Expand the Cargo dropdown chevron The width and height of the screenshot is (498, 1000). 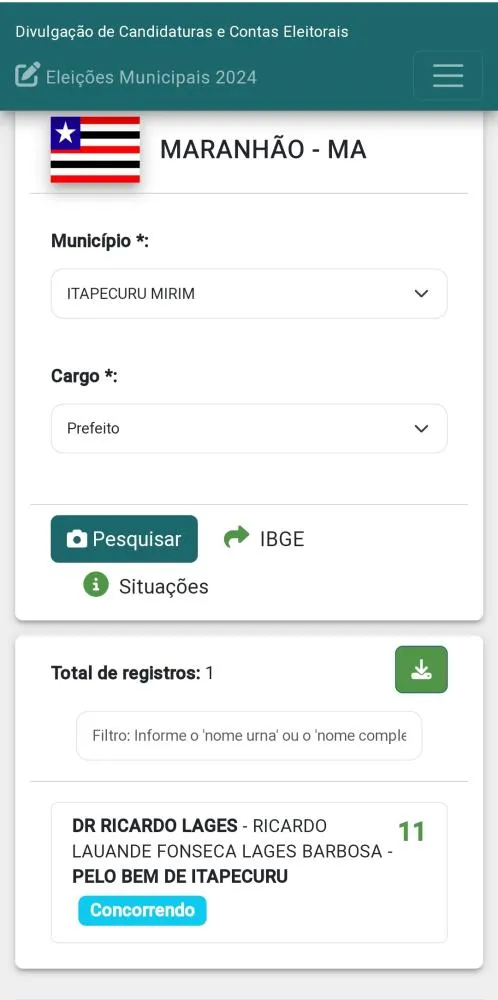point(421,429)
